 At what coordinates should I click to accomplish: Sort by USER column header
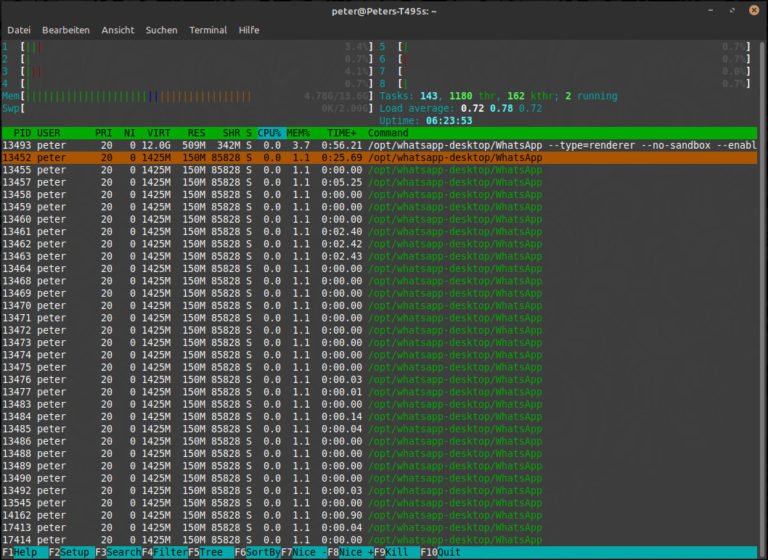tap(48, 133)
